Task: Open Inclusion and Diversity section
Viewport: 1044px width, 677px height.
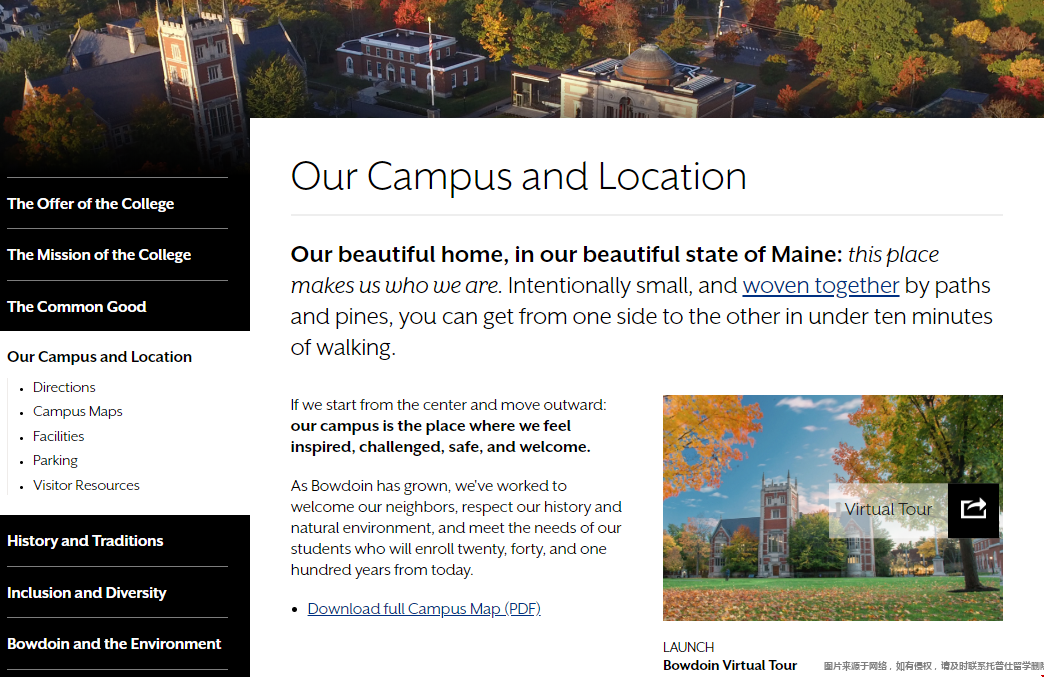Action: (x=87, y=593)
